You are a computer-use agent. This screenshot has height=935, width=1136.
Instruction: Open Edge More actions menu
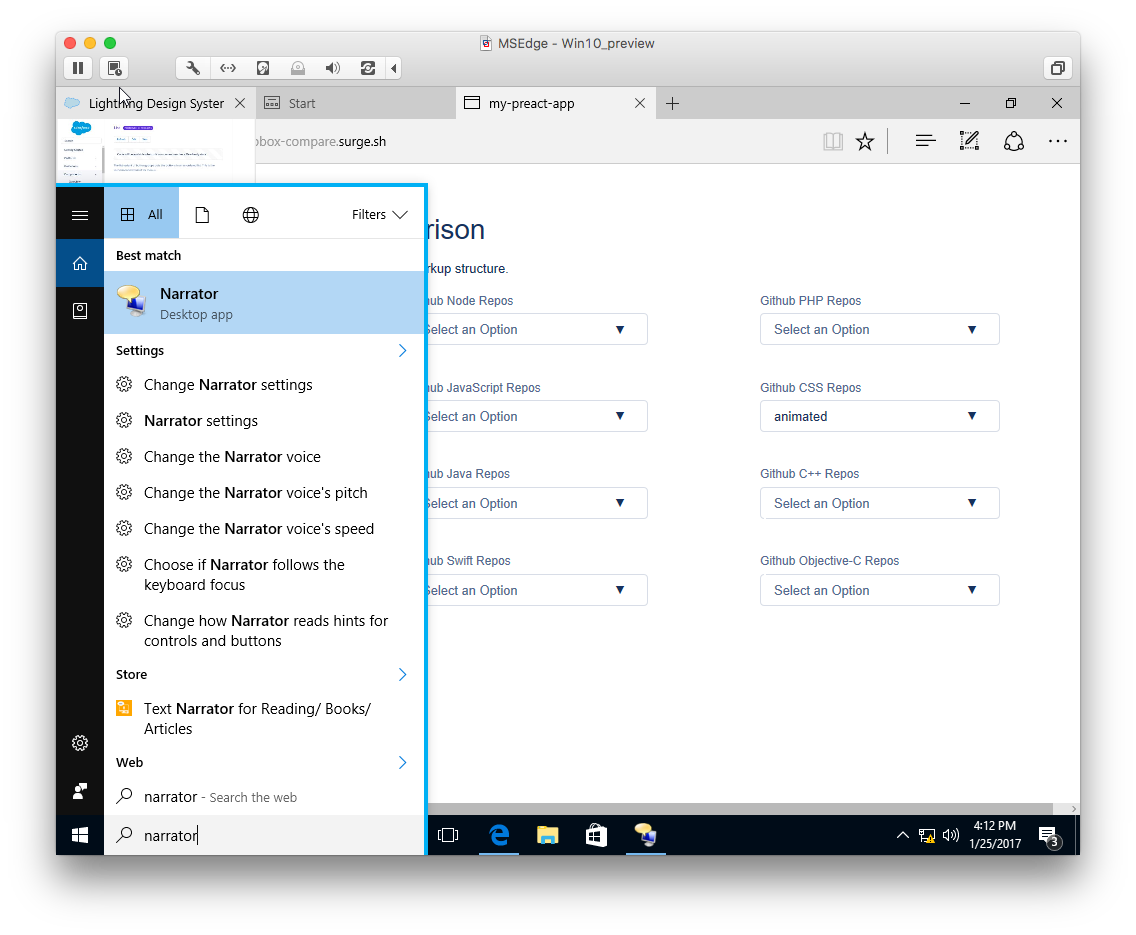pyautogui.click(x=1058, y=141)
